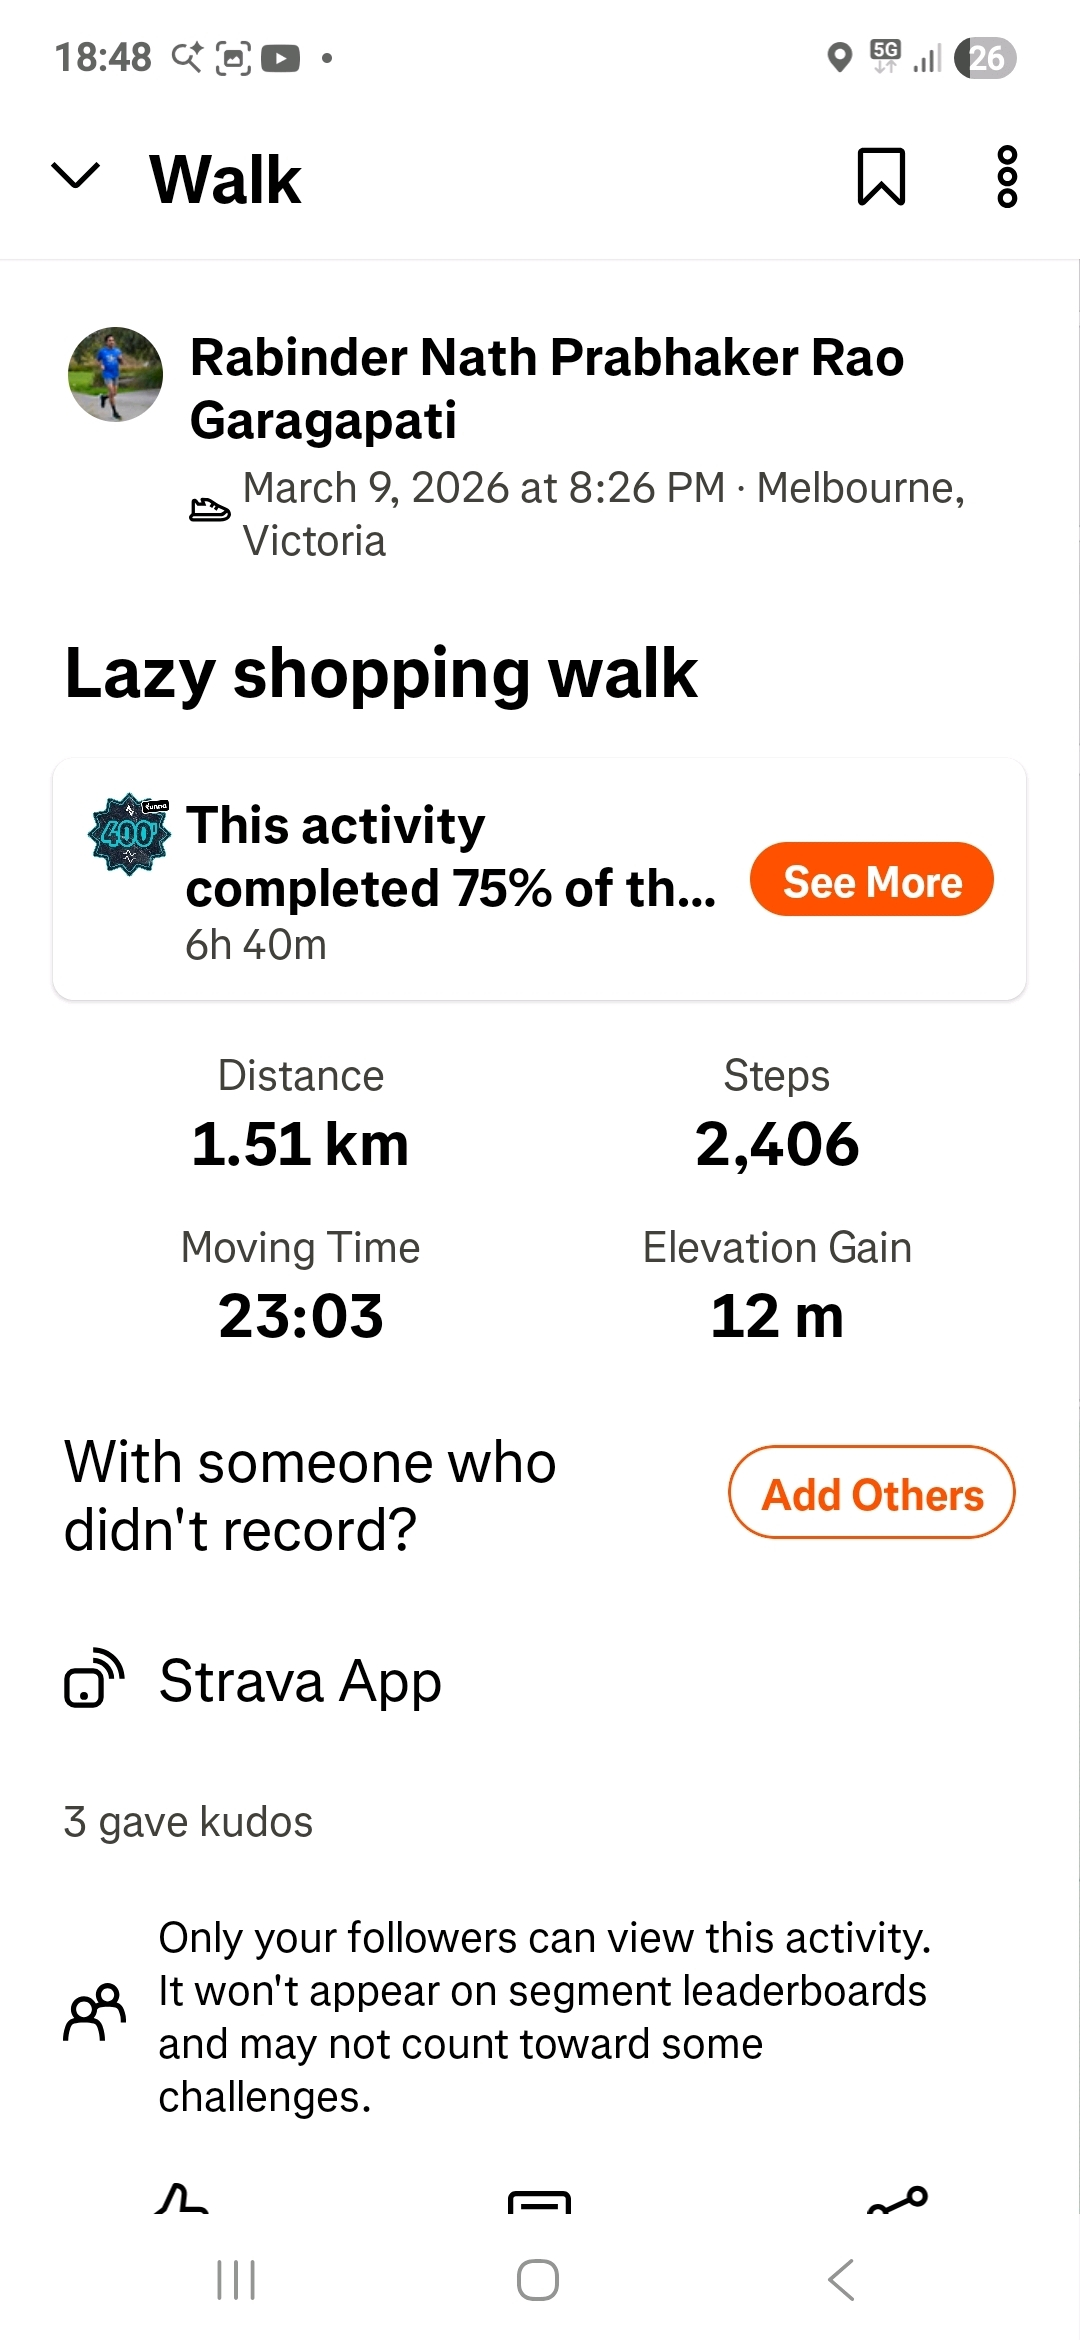Bookmark this walk activity

(x=881, y=177)
